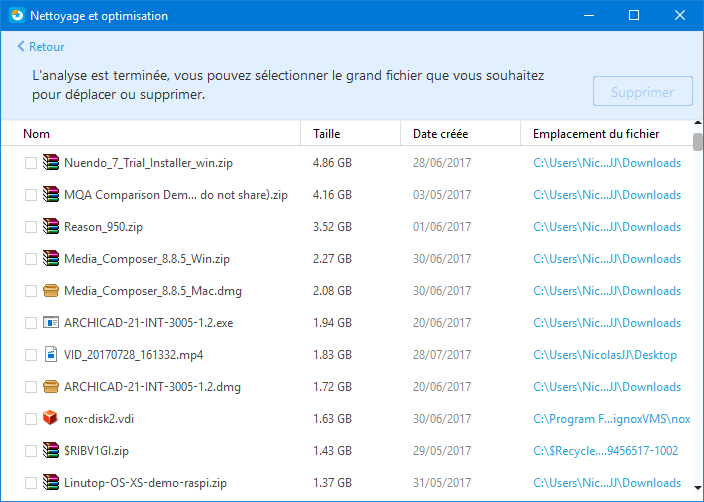Click the archive icon beside Media_Composer_8.8.5_Win.zip

pyautogui.click(x=51, y=258)
